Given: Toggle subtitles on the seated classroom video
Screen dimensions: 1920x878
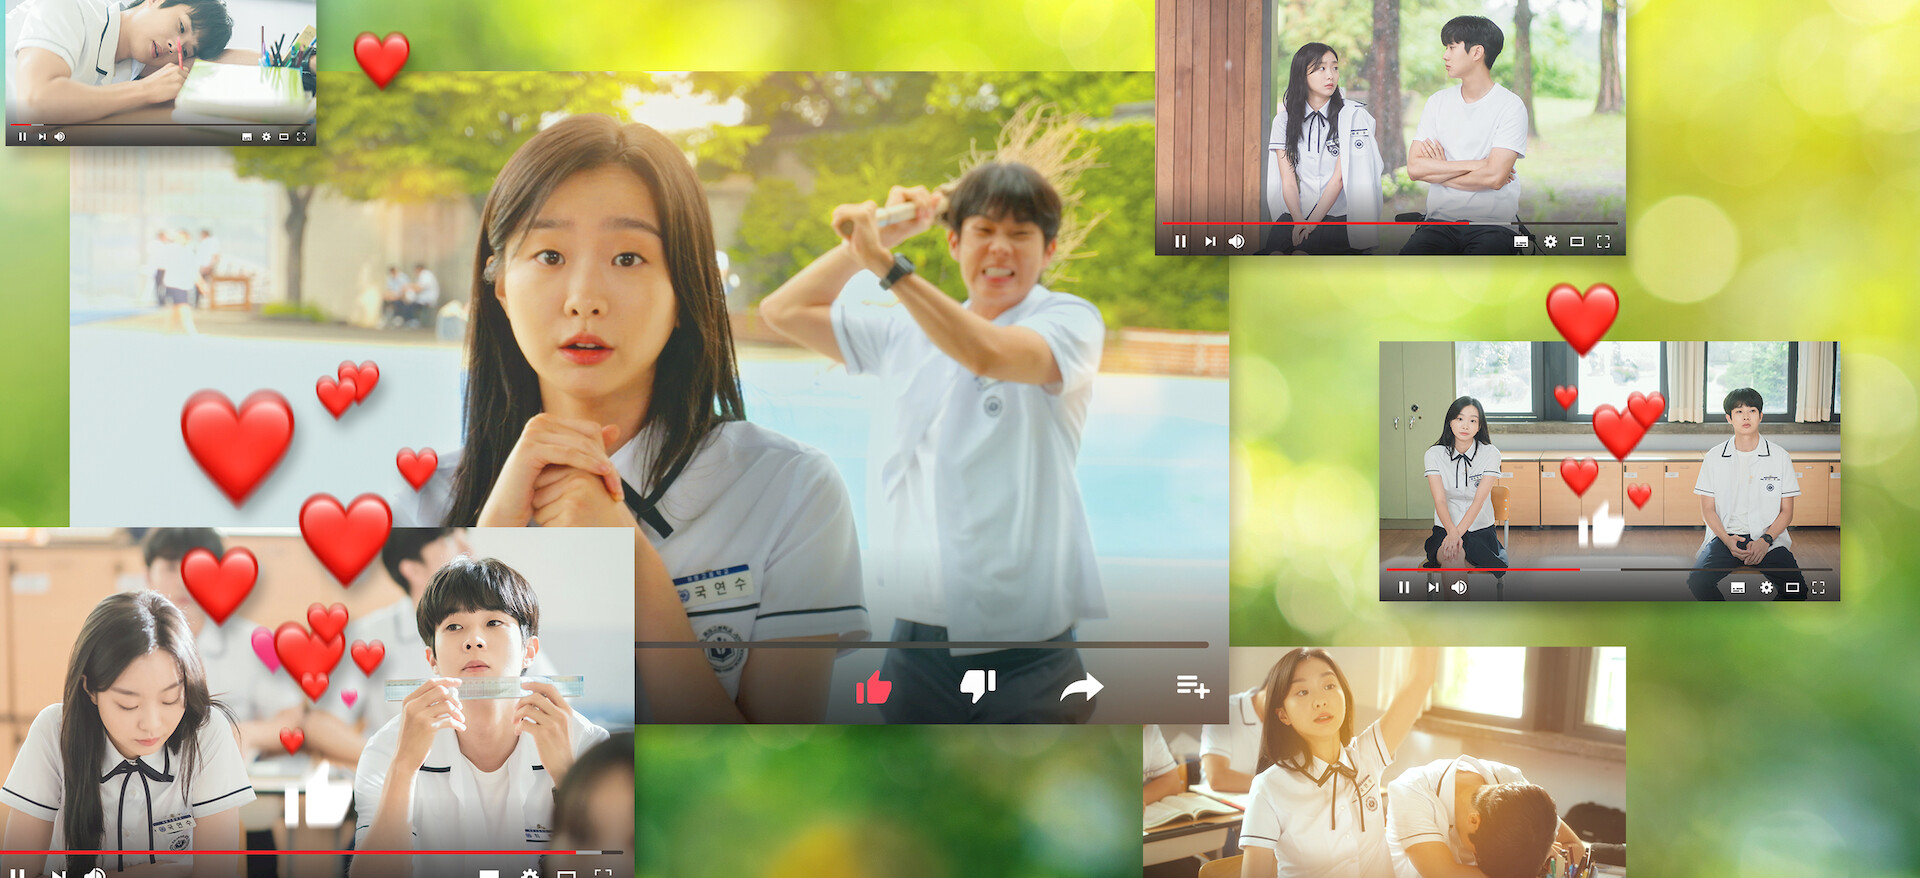Looking at the screenshot, I should coord(1738,587).
